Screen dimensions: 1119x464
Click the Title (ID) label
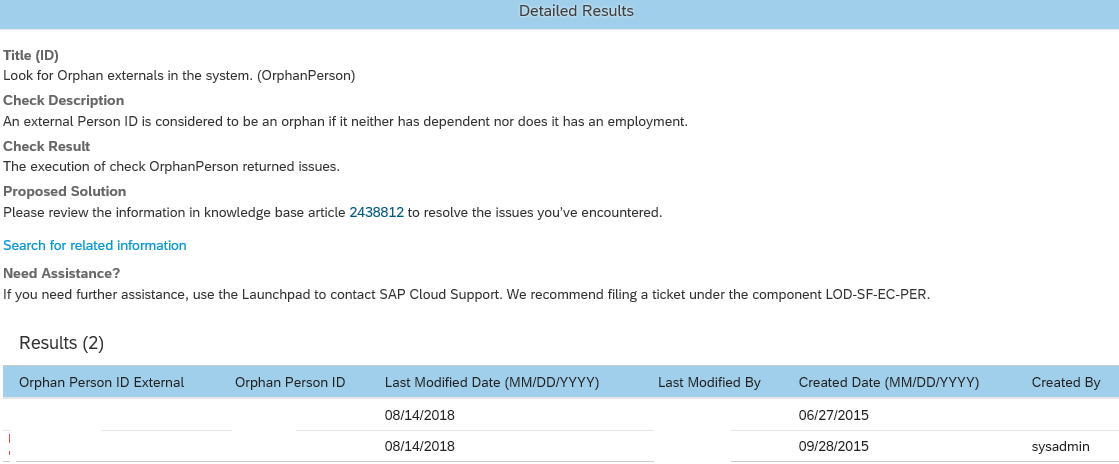click(x=31, y=56)
